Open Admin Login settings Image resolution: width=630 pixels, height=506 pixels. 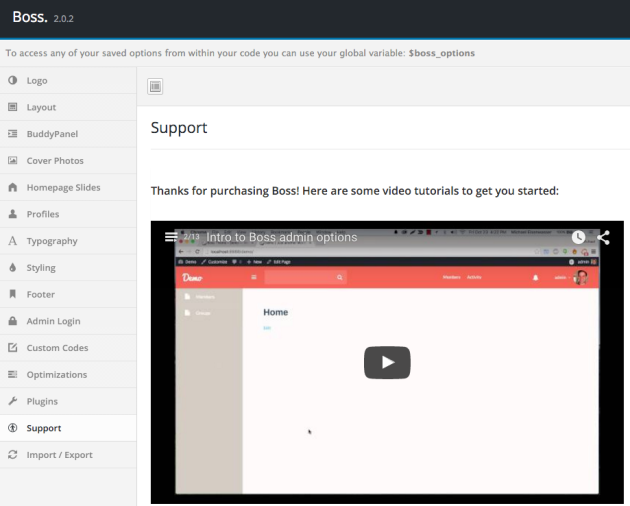point(68,321)
